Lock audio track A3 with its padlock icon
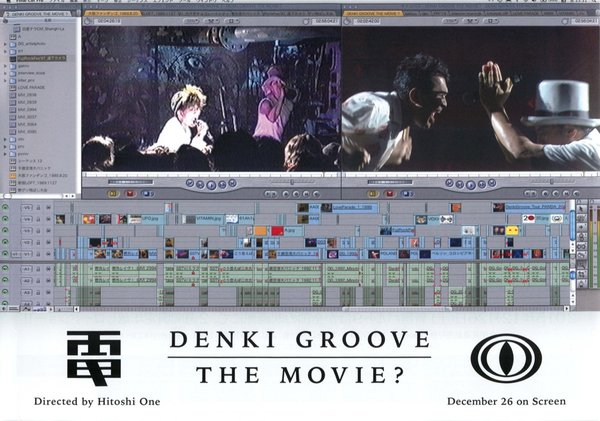Image resolution: width=600 pixels, height=421 pixels. click(38, 292)
